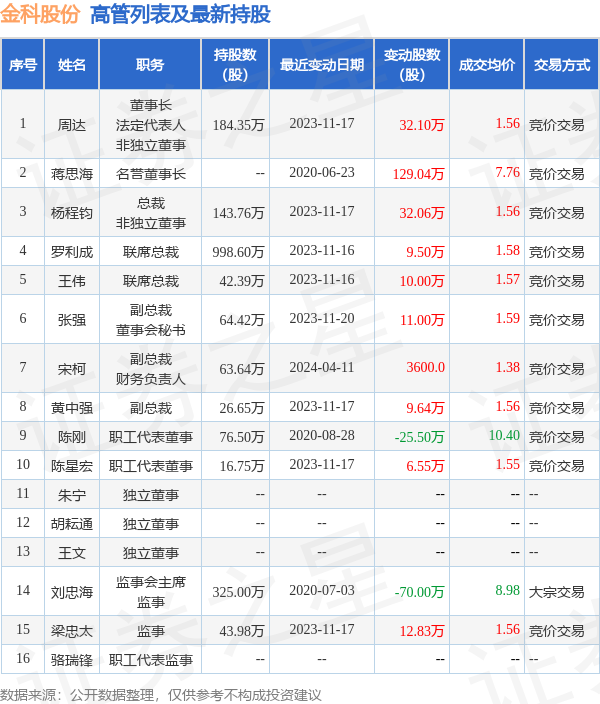Click the 持股数(股) column header
This screenshot has width=600, height=704.
point(235,65)
